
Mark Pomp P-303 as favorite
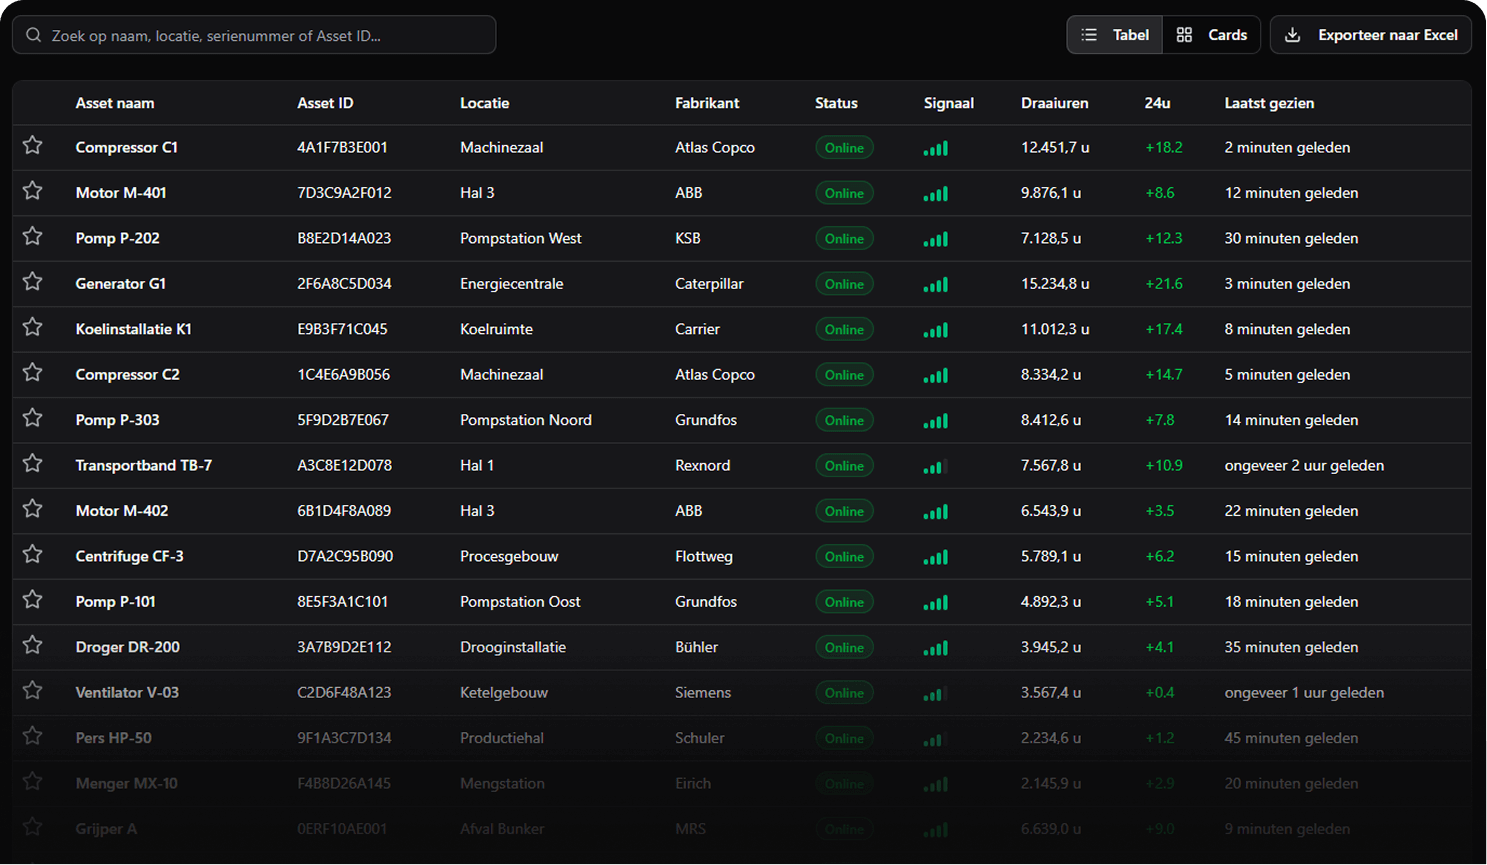click(33, 418)
